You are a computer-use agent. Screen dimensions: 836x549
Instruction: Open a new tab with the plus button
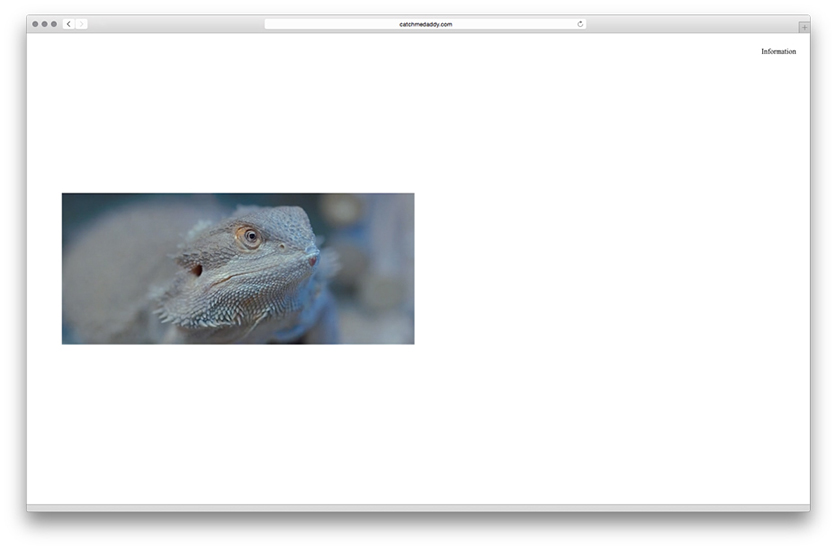[x=804, y=27]
